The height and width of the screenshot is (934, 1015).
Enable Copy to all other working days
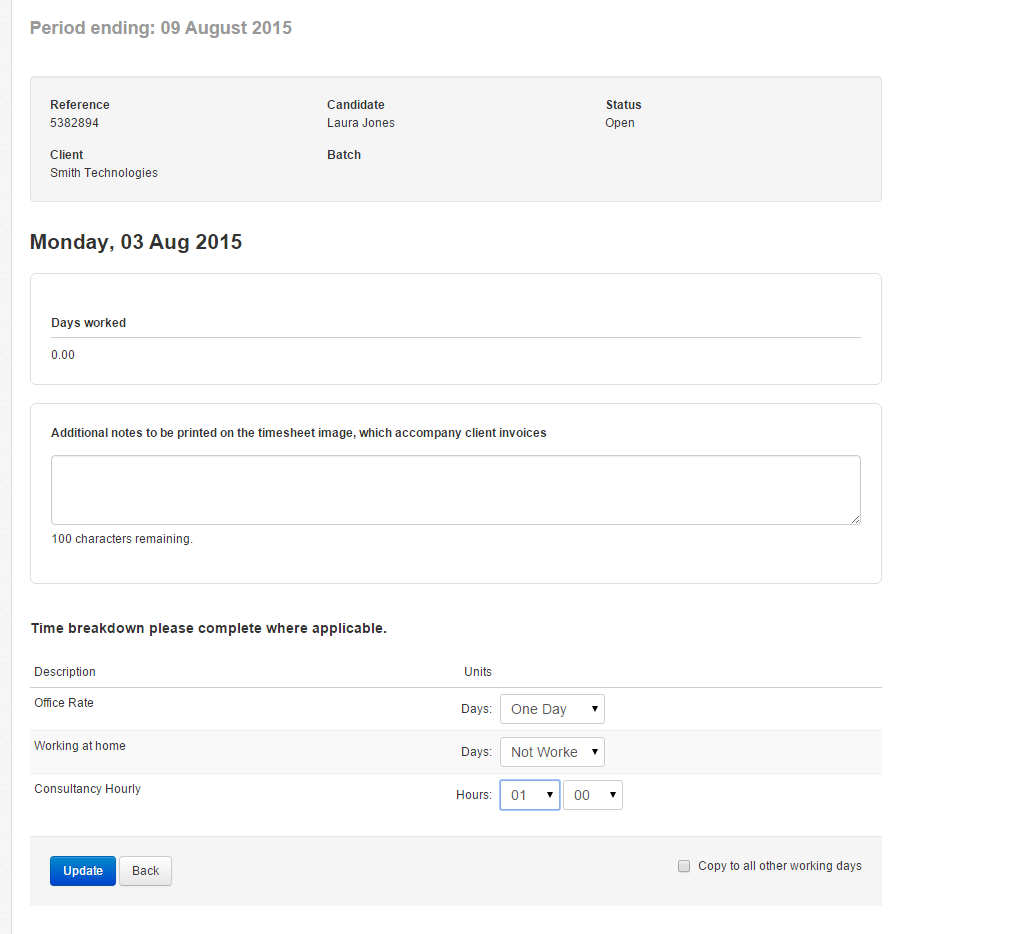point(684,866)
